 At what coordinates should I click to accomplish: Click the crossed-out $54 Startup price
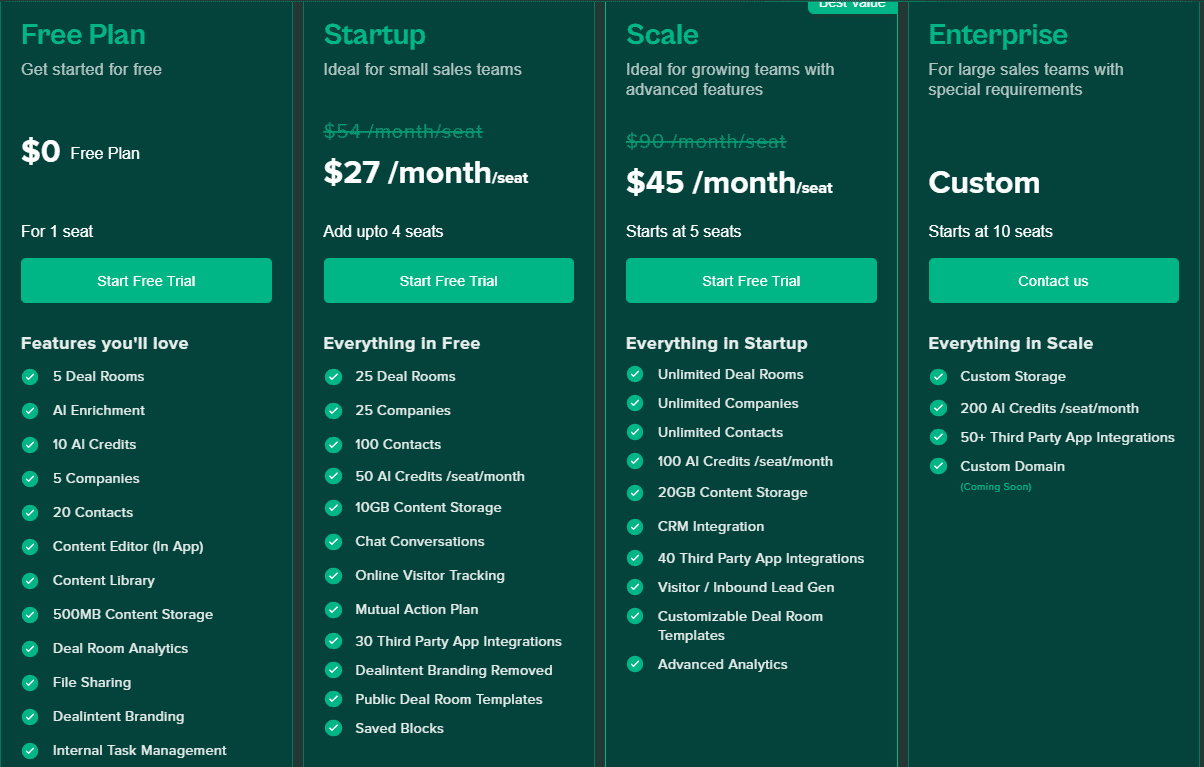coord(402,131)
